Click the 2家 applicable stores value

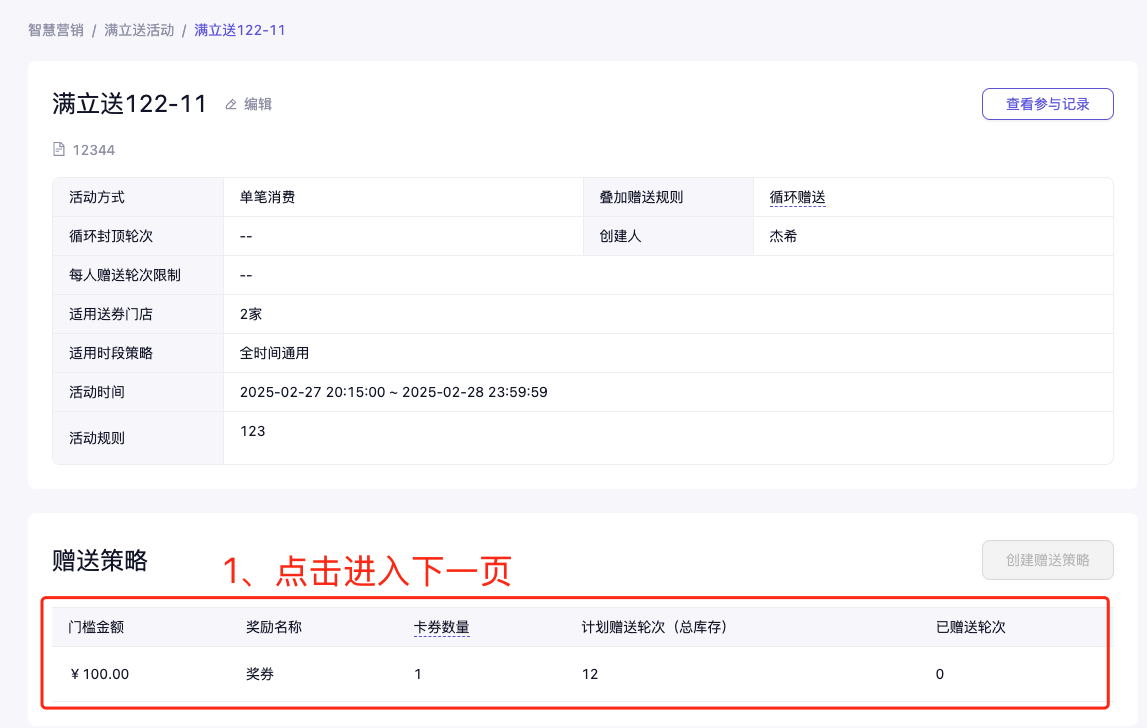[251, 314]
